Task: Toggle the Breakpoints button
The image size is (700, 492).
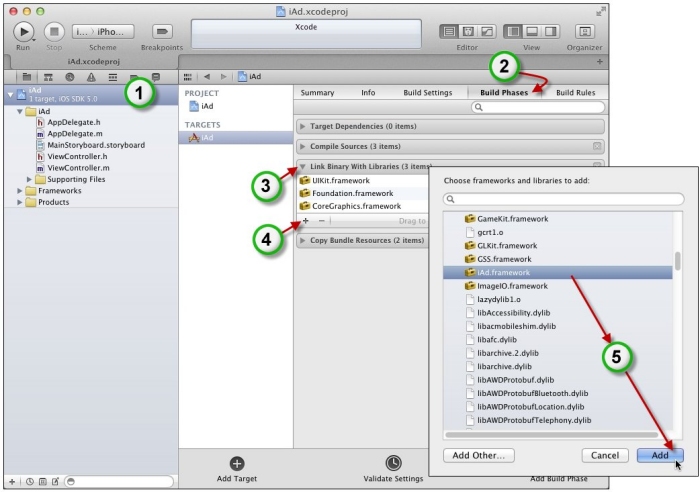Action: tap(162, 31)
